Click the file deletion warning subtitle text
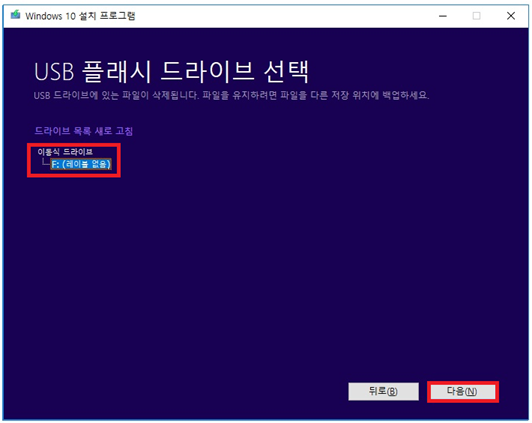Screen dimensions: 532x423 (x=231, y=95)
